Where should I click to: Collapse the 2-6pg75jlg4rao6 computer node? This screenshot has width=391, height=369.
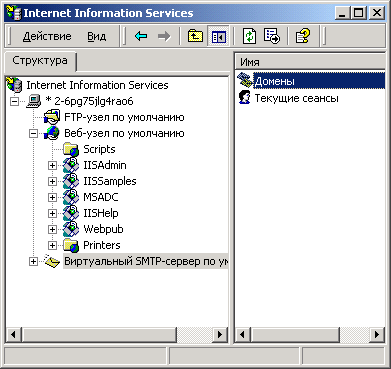point(14,102)
